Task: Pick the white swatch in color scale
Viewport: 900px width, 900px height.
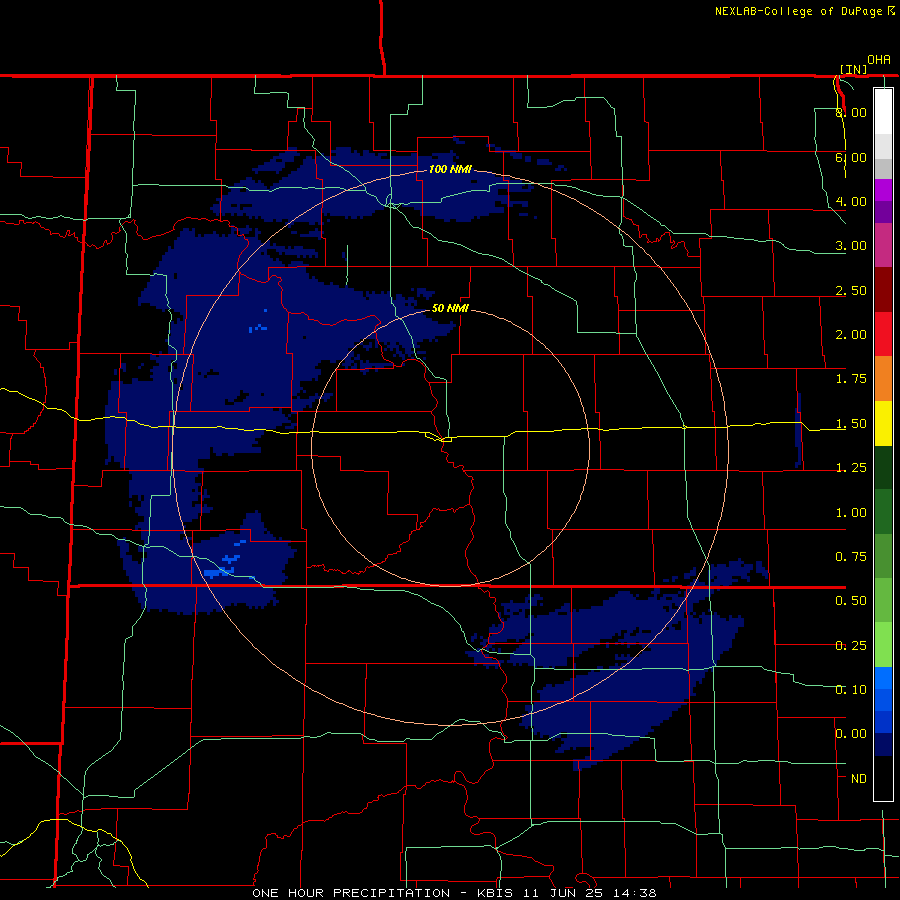Action: 883,112
